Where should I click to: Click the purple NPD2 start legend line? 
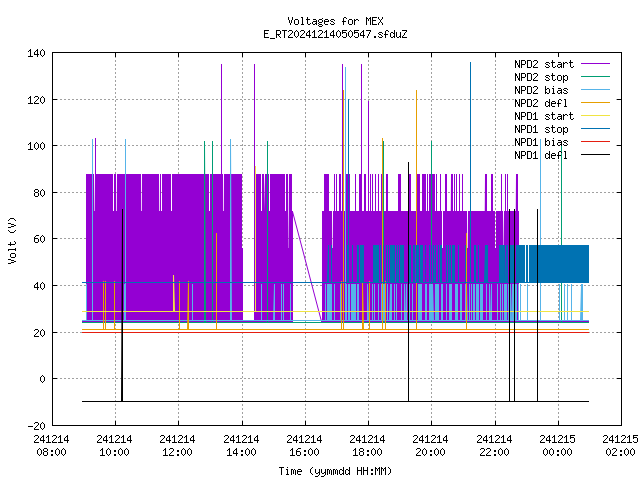[x=595, y=64]
